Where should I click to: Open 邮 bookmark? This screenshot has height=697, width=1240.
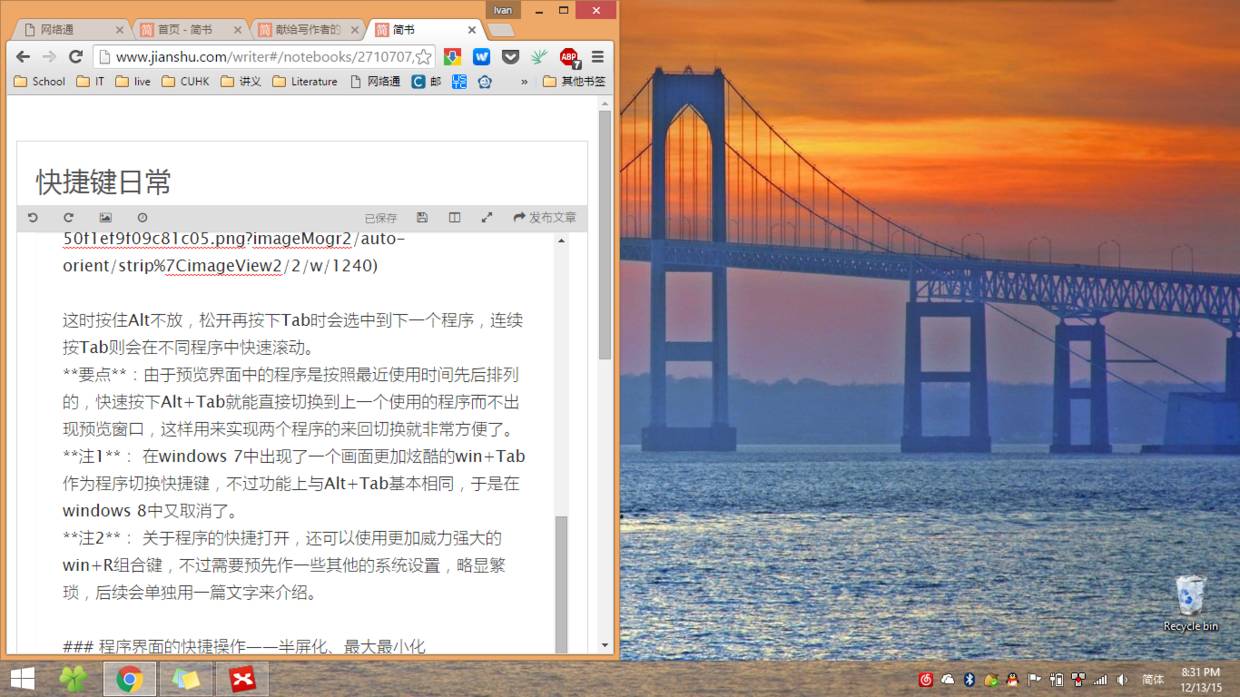(426, 81)
